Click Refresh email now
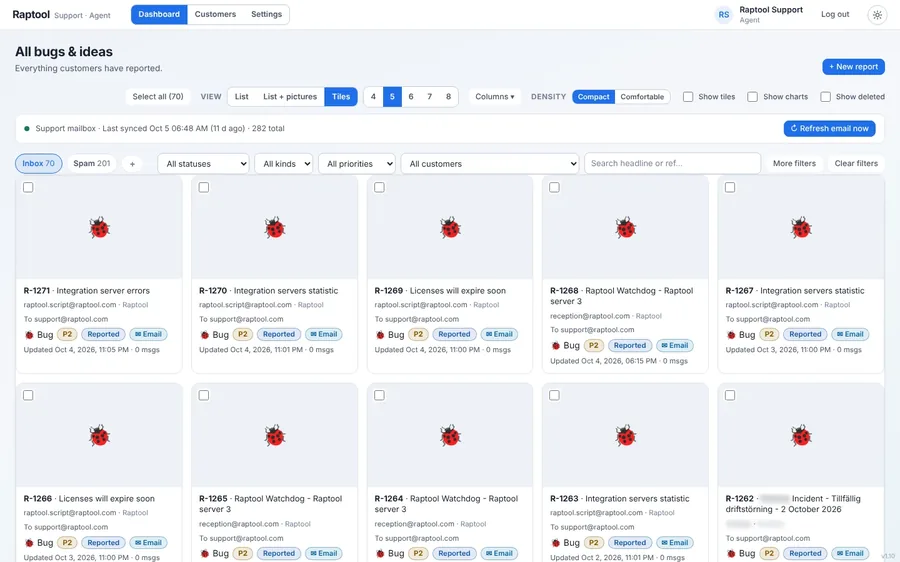 (829, 129)
